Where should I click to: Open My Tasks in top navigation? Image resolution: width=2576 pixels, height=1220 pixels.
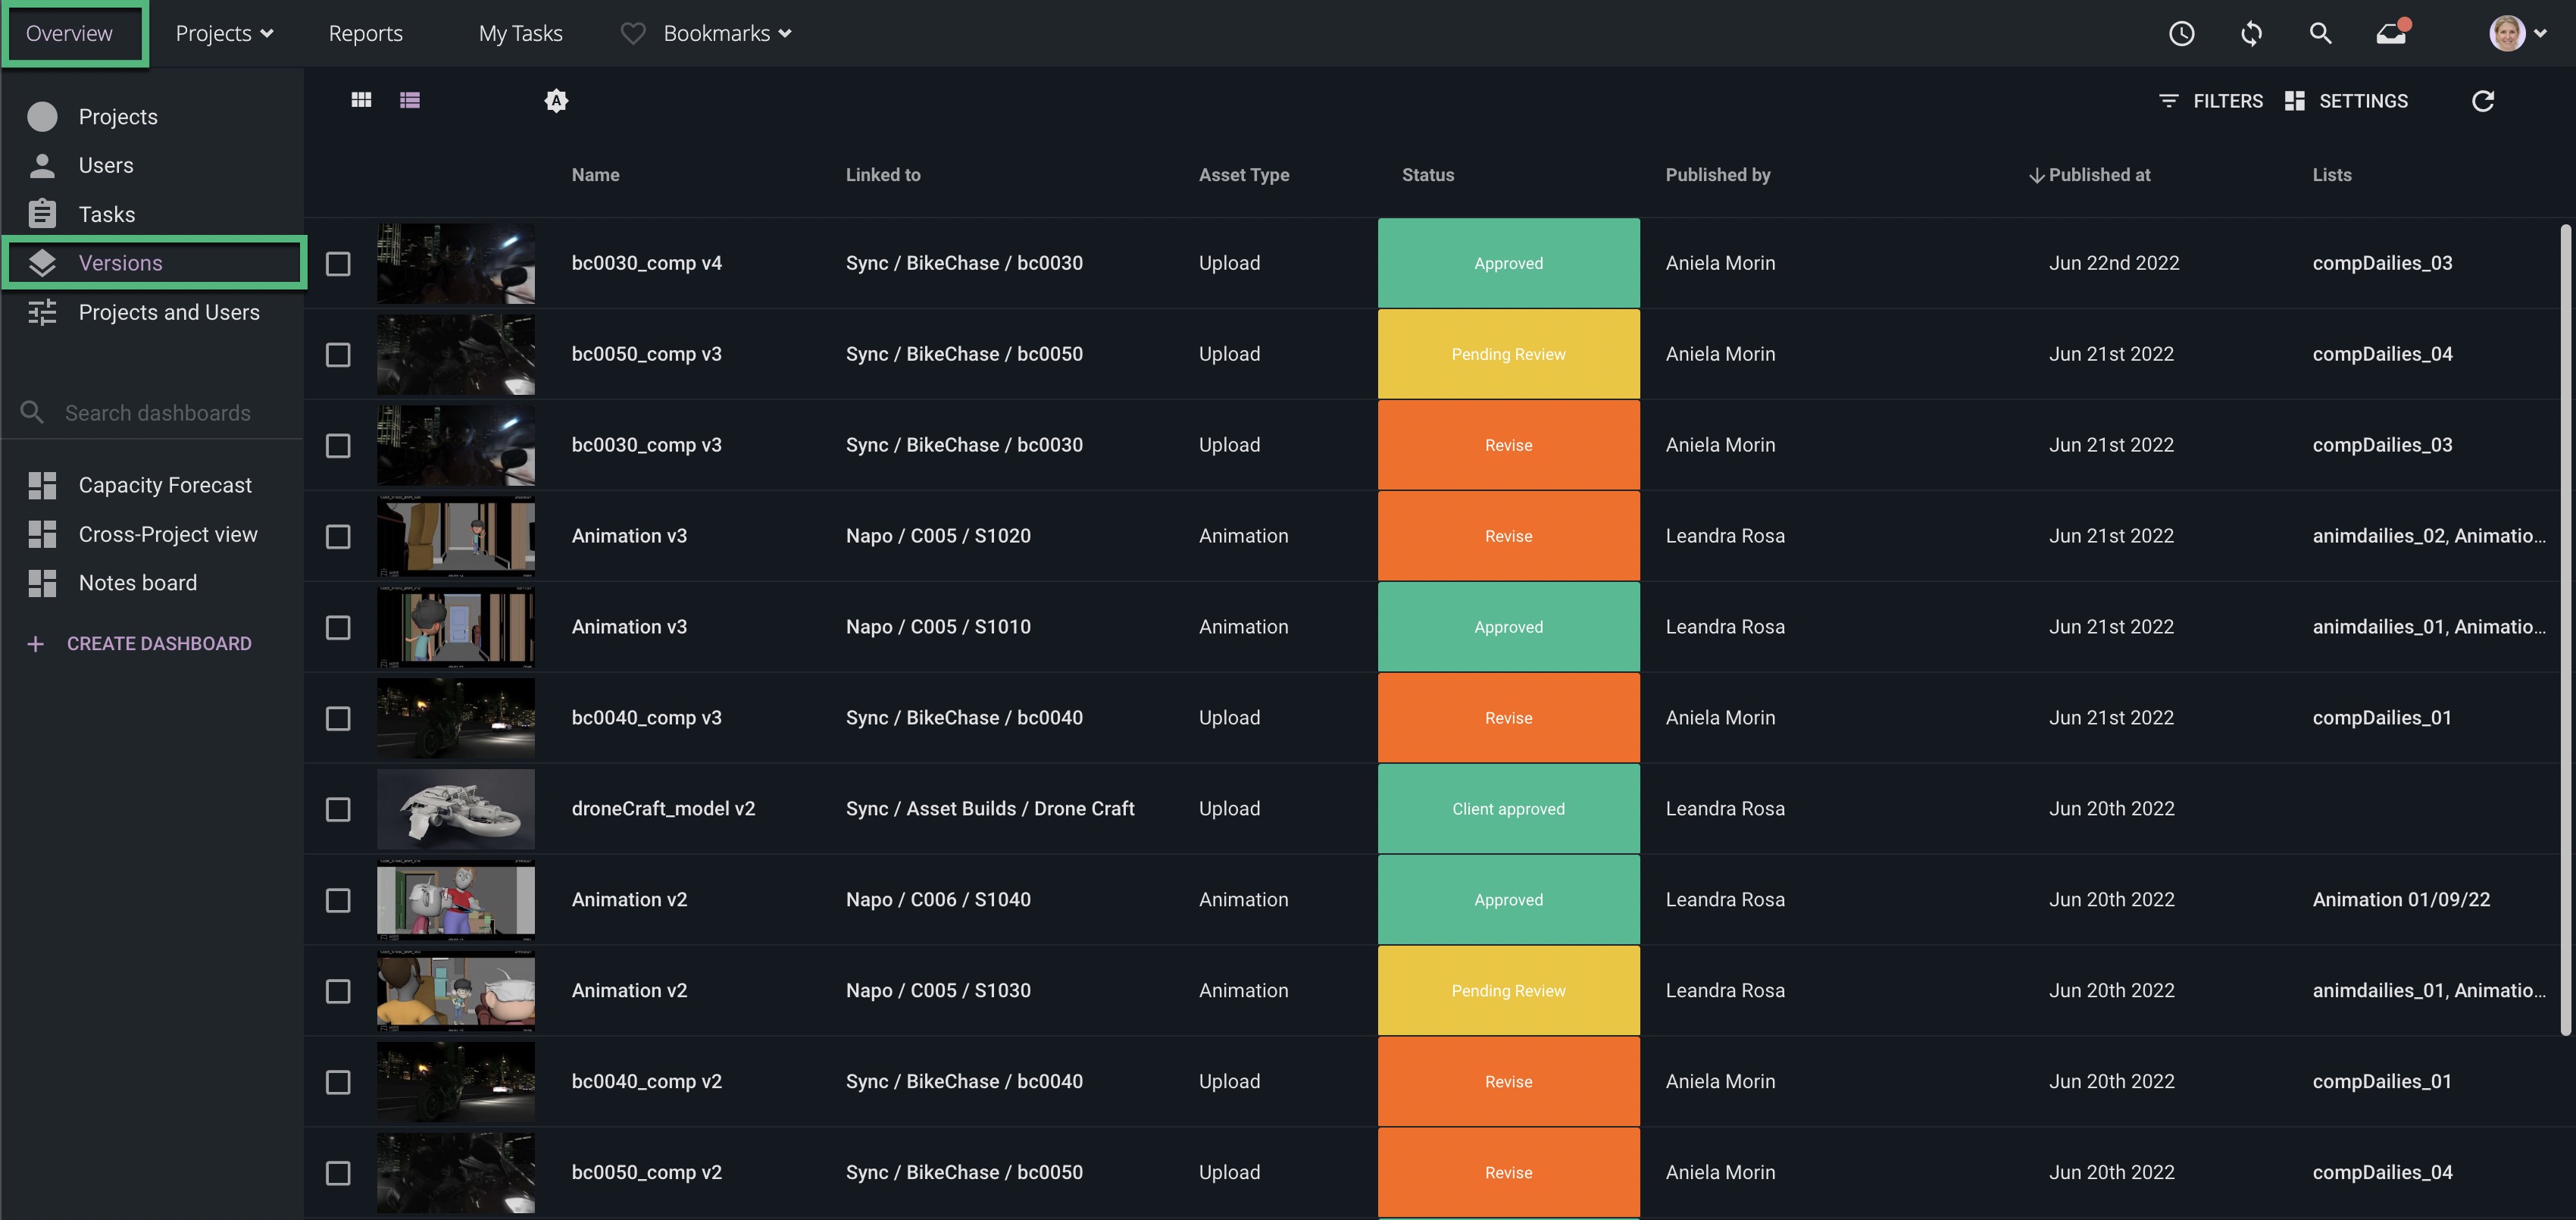coord(520,34)
